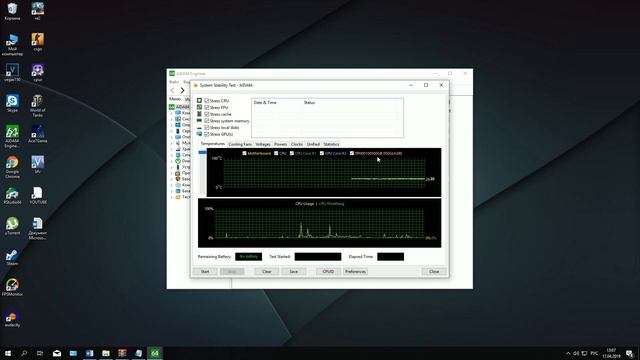
Task: Select the uTorrent desktop icon
Action: [12, 226]
